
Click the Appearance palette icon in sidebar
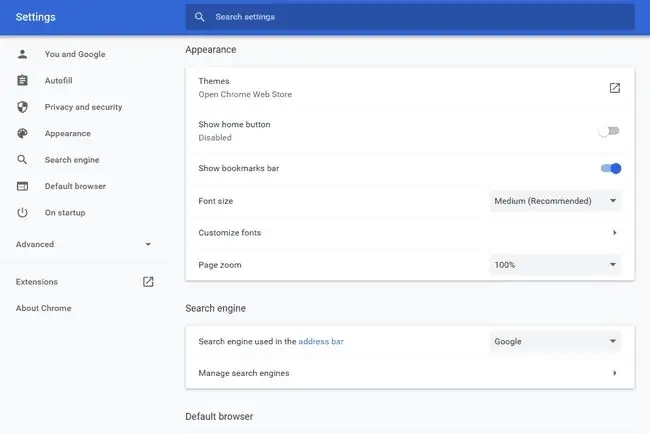pos(22,133)
